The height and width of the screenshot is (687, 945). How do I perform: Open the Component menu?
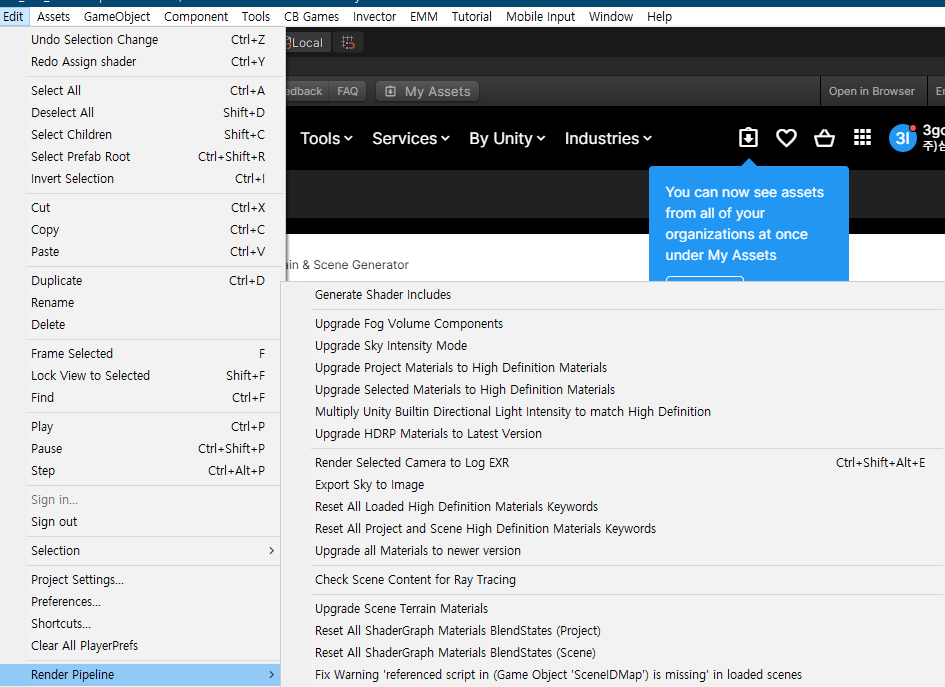click(x=196, y=17)
